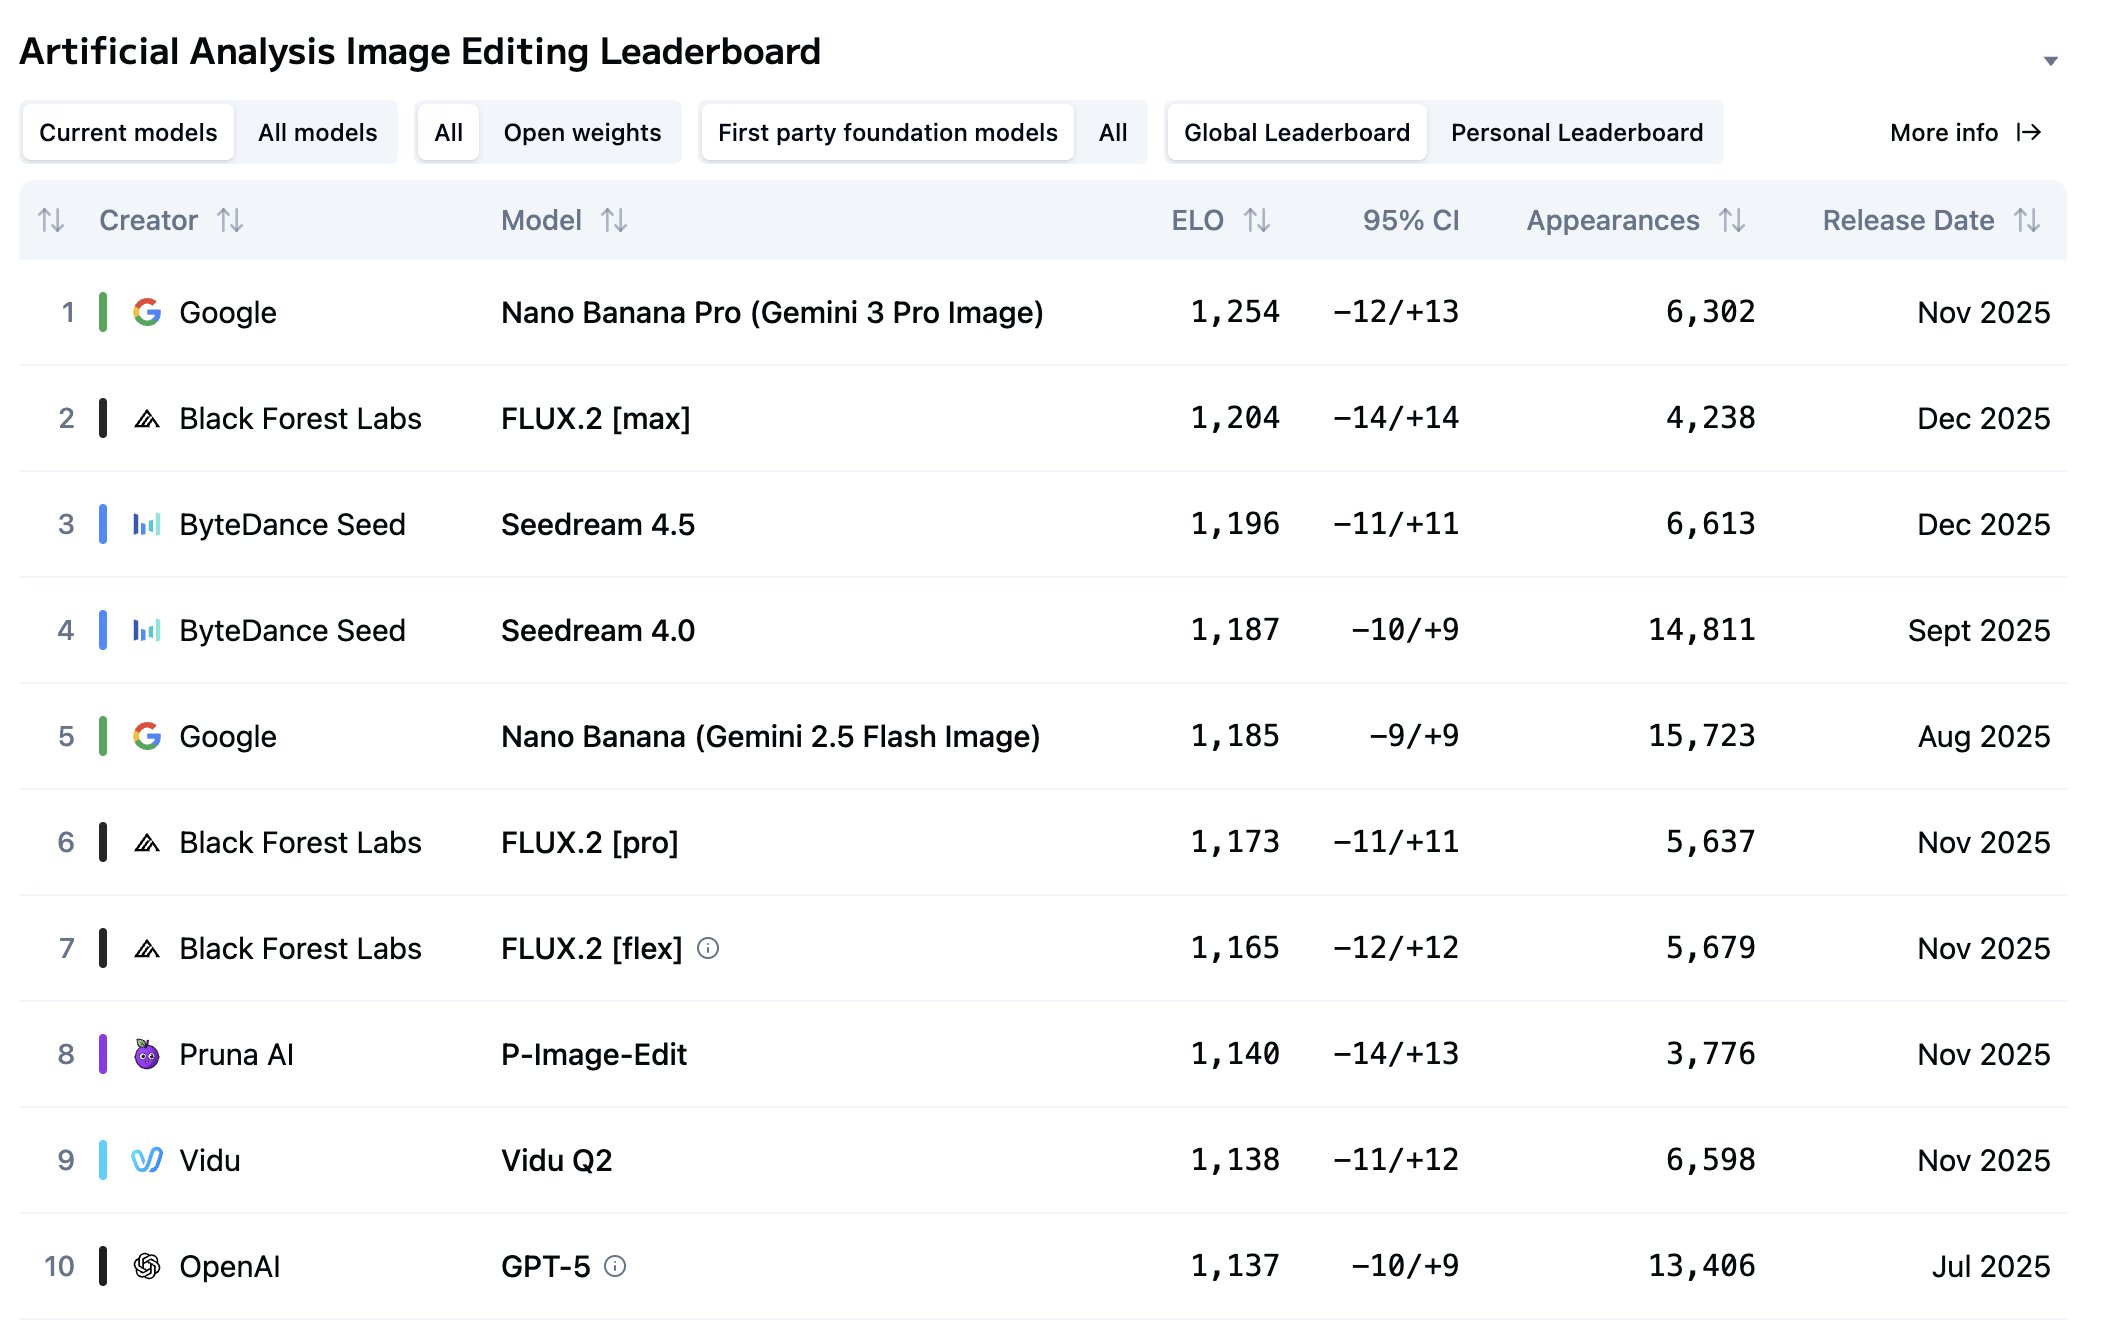Image resolution: width=2106 pixels, height=1328 pixels.
Task: Click the ByteDance Seed icon for Seedream 4.5
Action: [x=146, y=524]
